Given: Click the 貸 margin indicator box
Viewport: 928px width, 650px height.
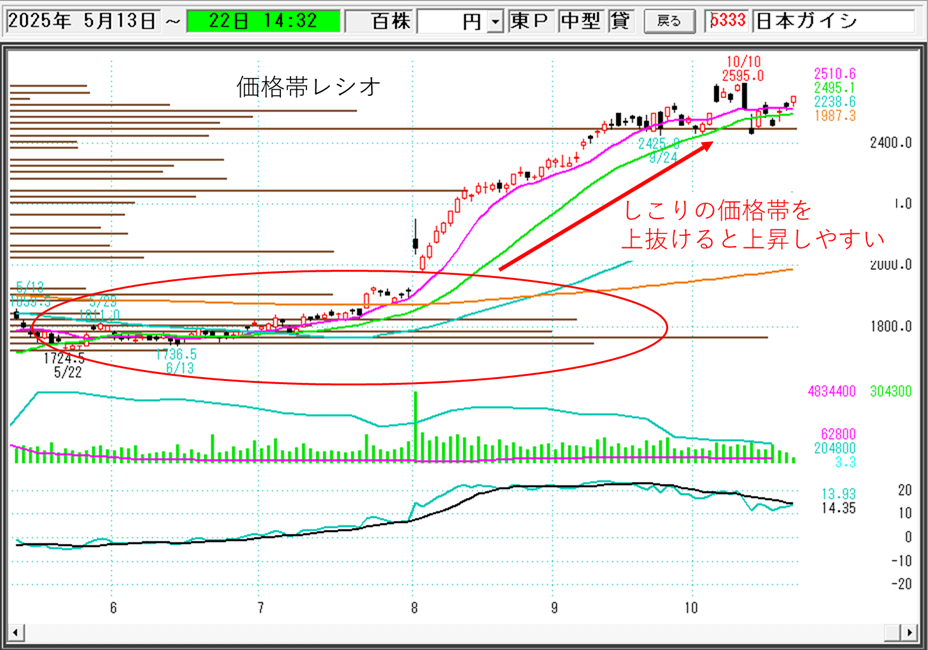Looking at the screenshot, I should click(620, 21).
